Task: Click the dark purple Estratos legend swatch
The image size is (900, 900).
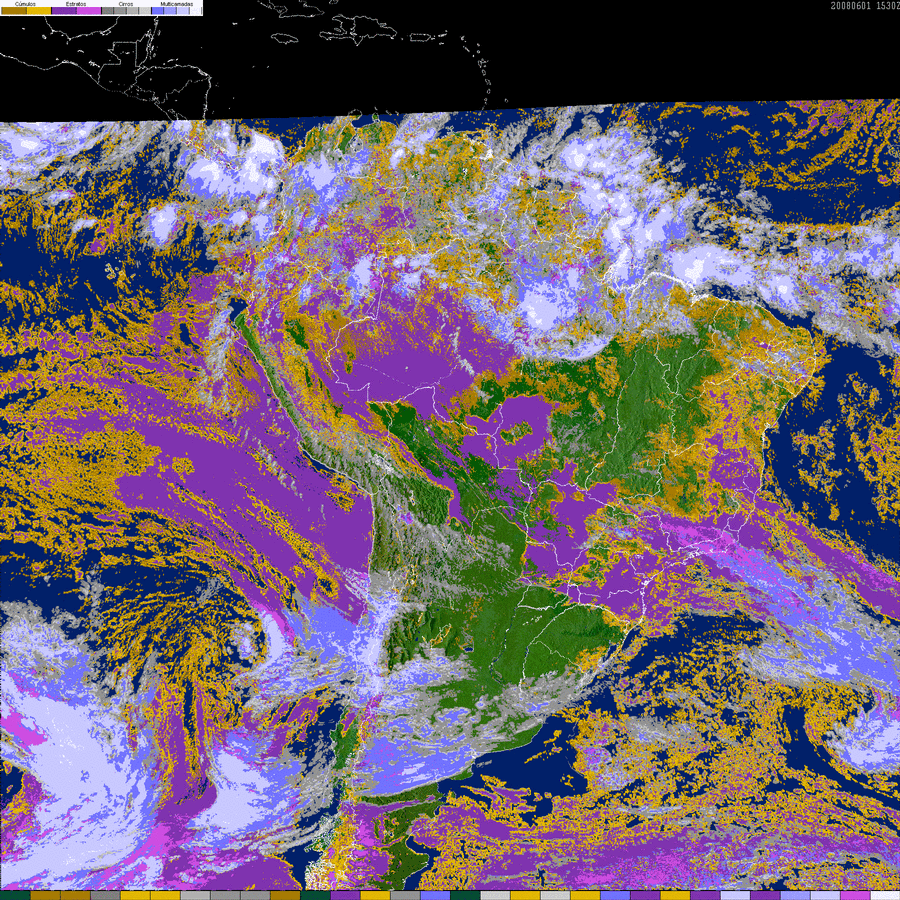Action: pyautogui.click(x=64, y=10)
